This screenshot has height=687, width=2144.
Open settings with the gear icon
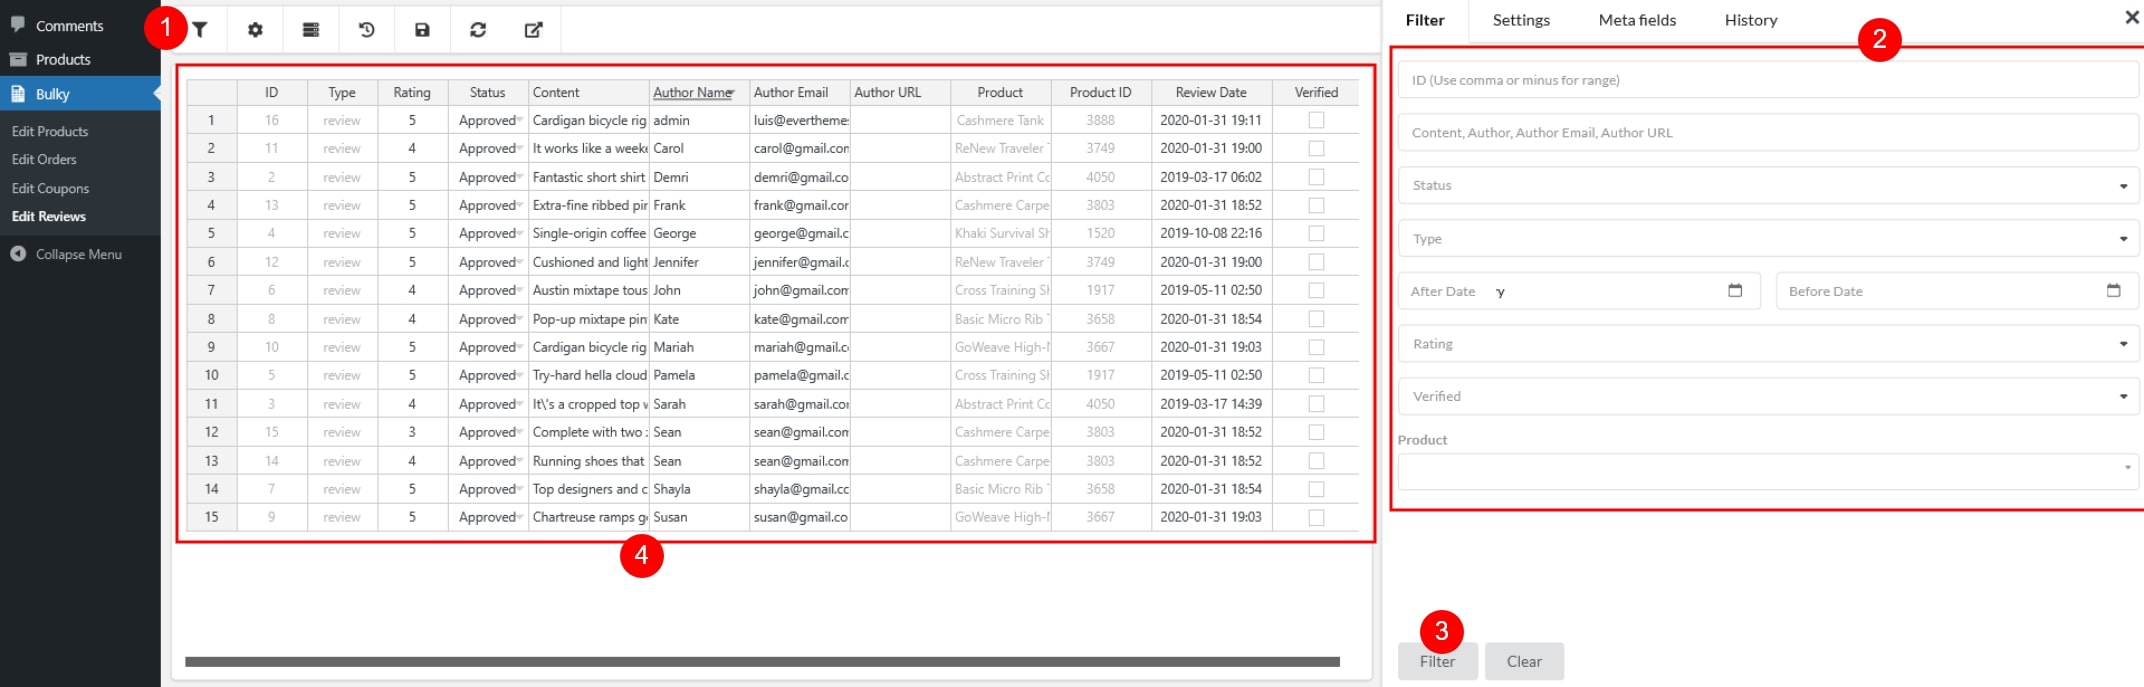(x=255, y=30)
